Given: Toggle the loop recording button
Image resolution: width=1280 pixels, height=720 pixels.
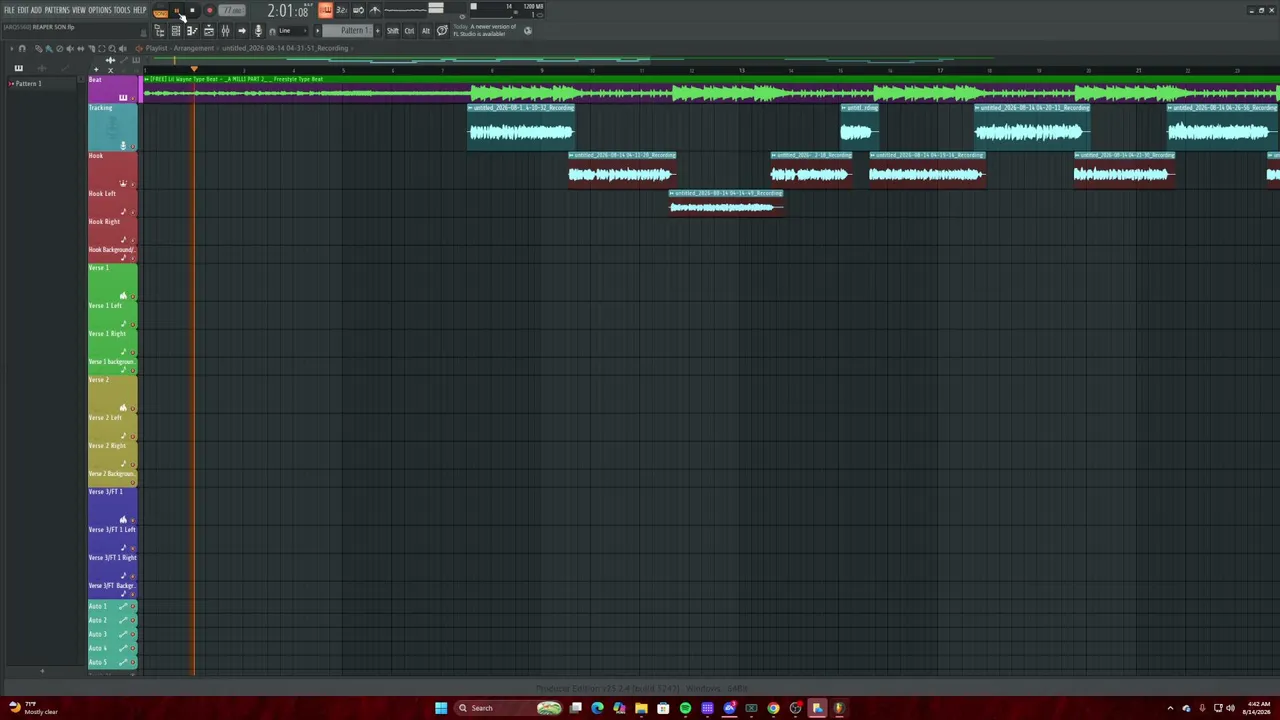Looking at the screenshot, I should 358,10.
